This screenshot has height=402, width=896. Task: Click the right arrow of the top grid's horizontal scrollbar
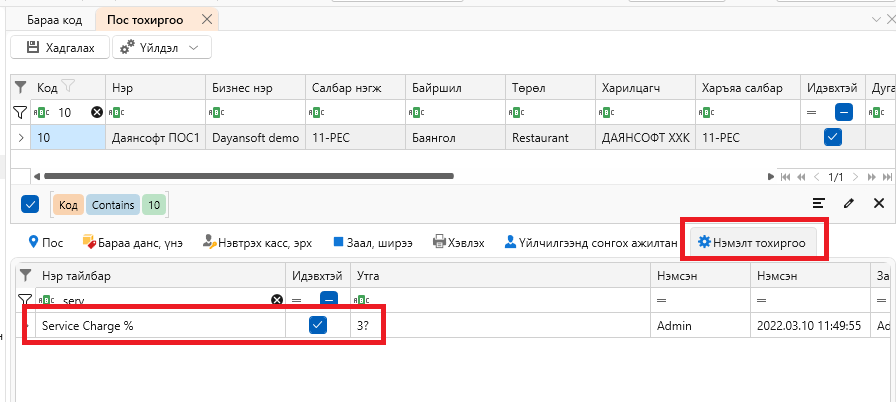pos(771,176)
